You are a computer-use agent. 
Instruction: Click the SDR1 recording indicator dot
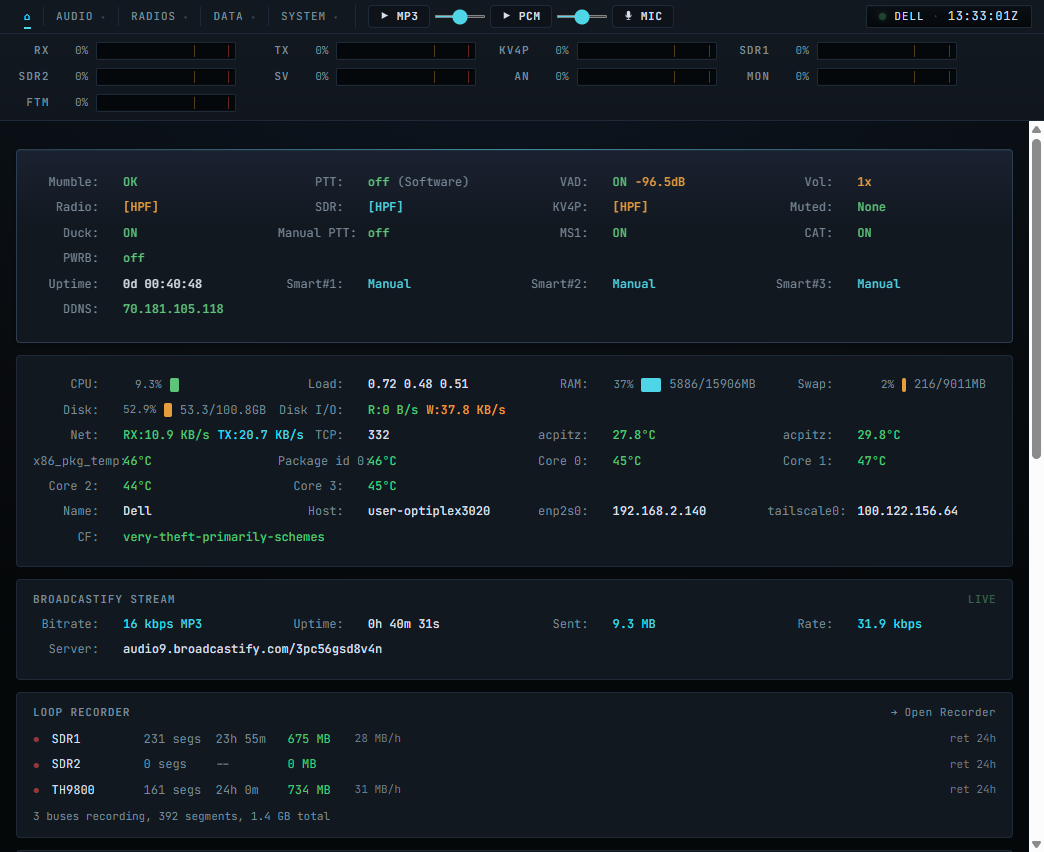(x=36, y=740)
